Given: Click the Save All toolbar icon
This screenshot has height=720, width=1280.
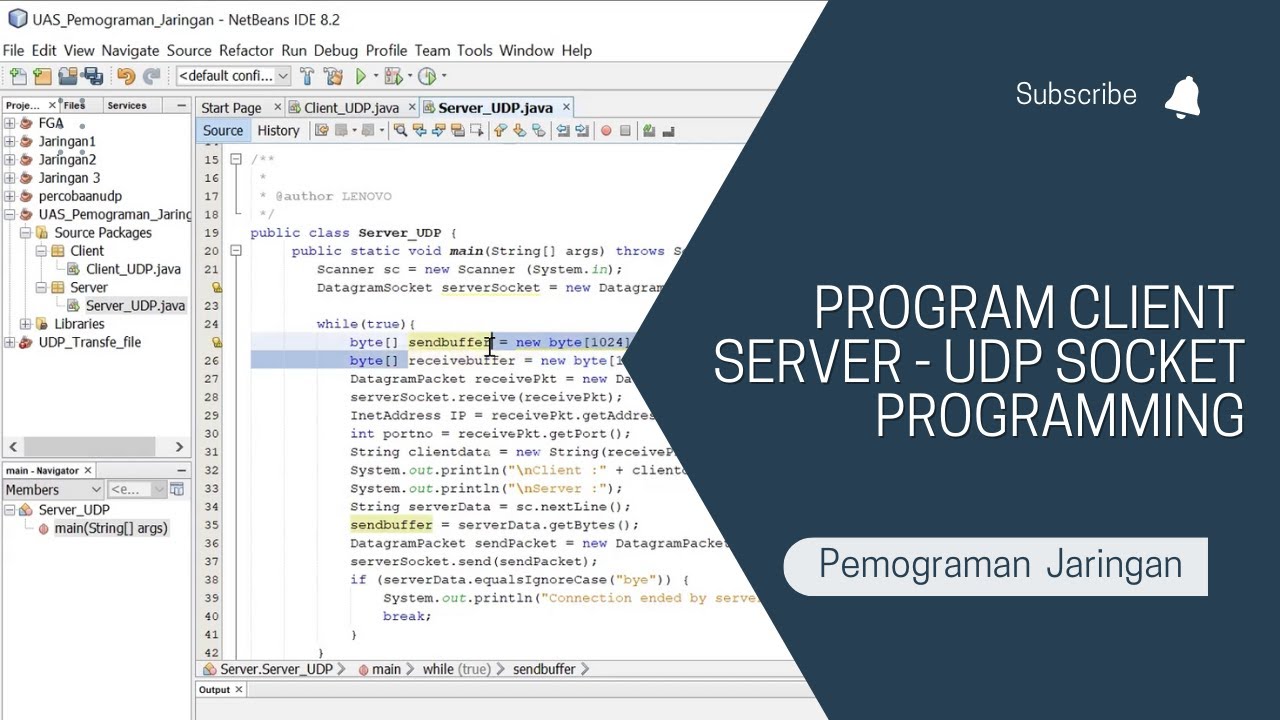Looking at the screenshot, I should point(93,76).
